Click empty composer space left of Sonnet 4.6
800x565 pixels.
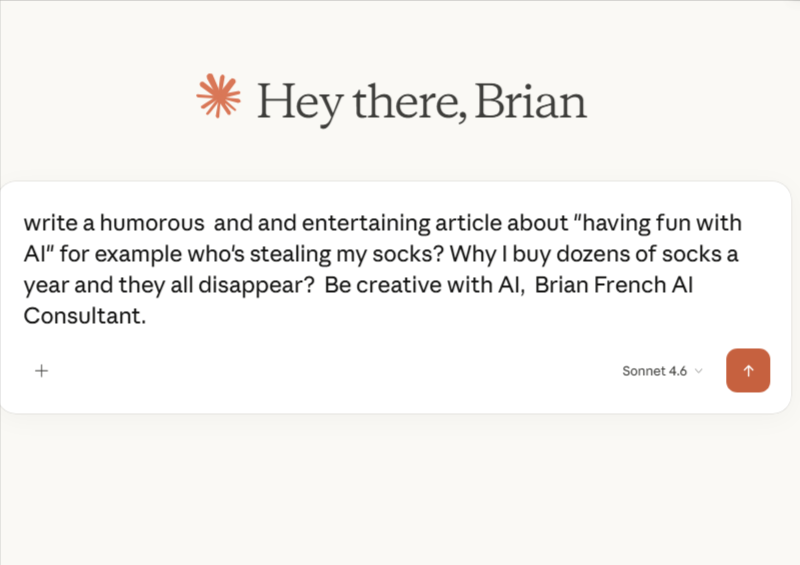pyautogui.click(x=330, y=371)
